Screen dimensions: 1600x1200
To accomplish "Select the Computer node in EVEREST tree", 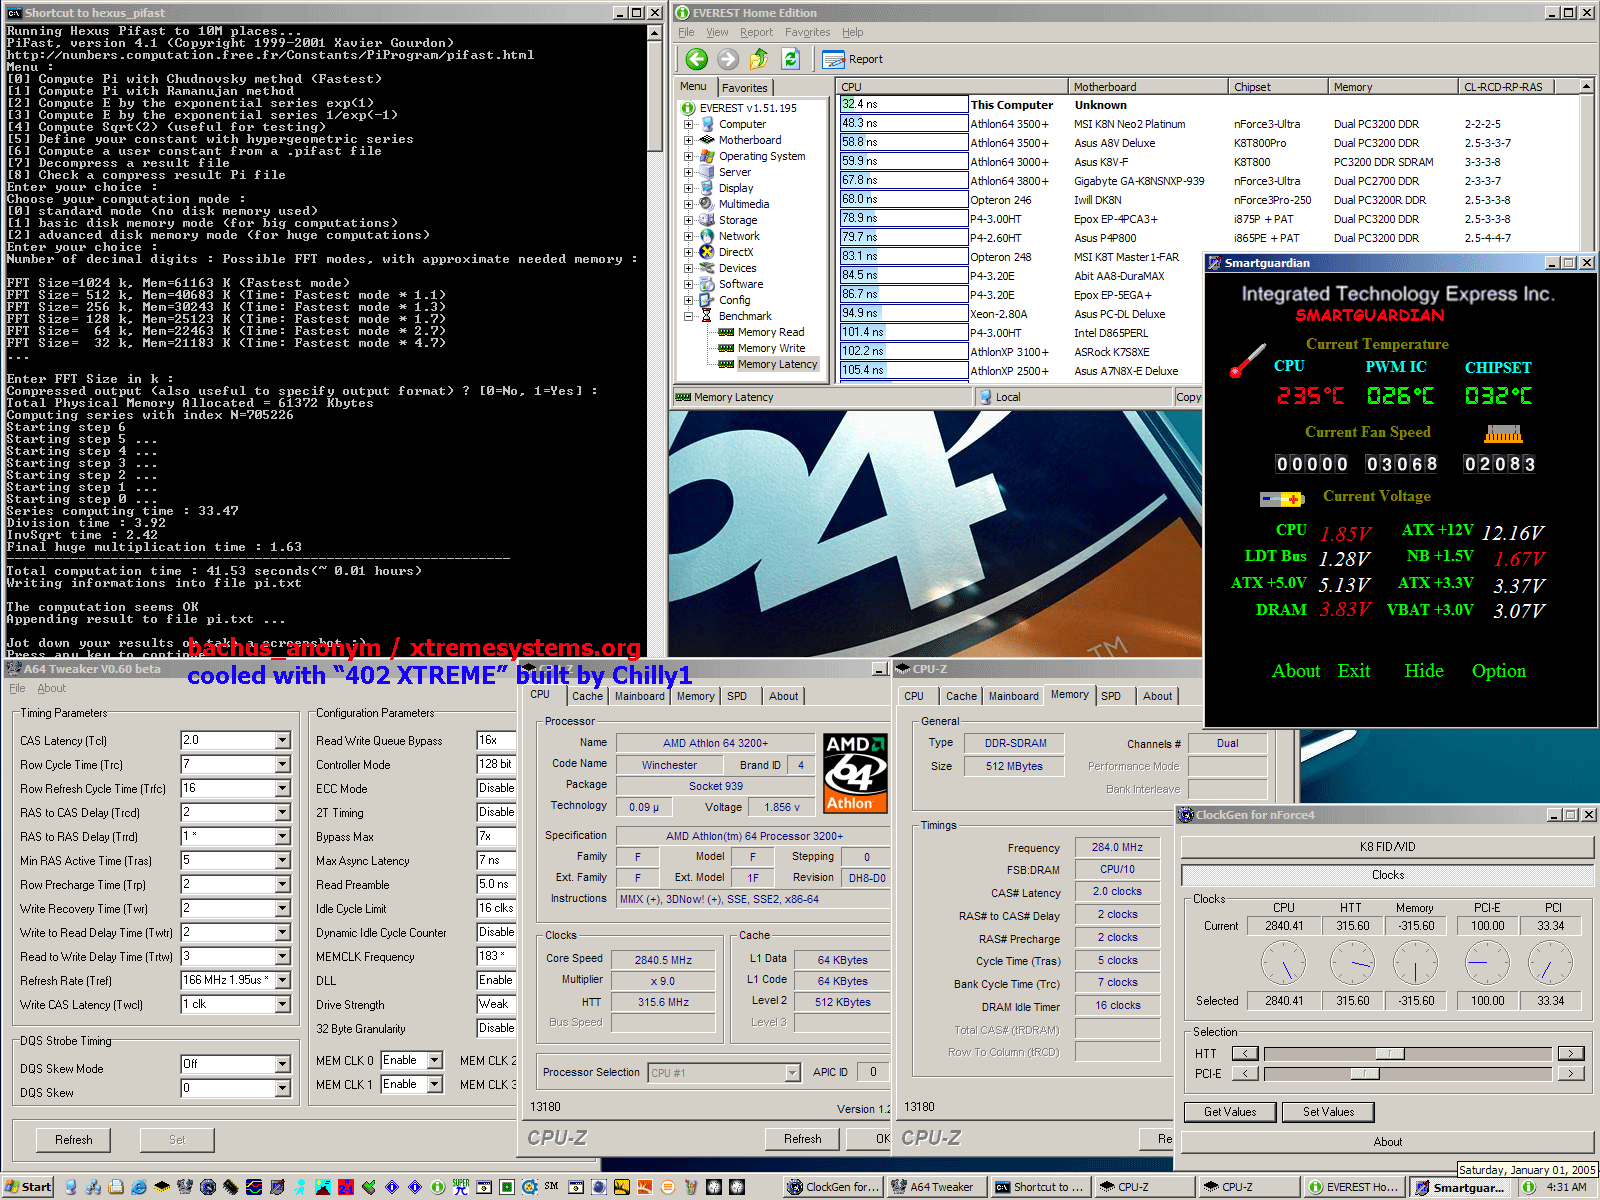I will pos(742,124).
